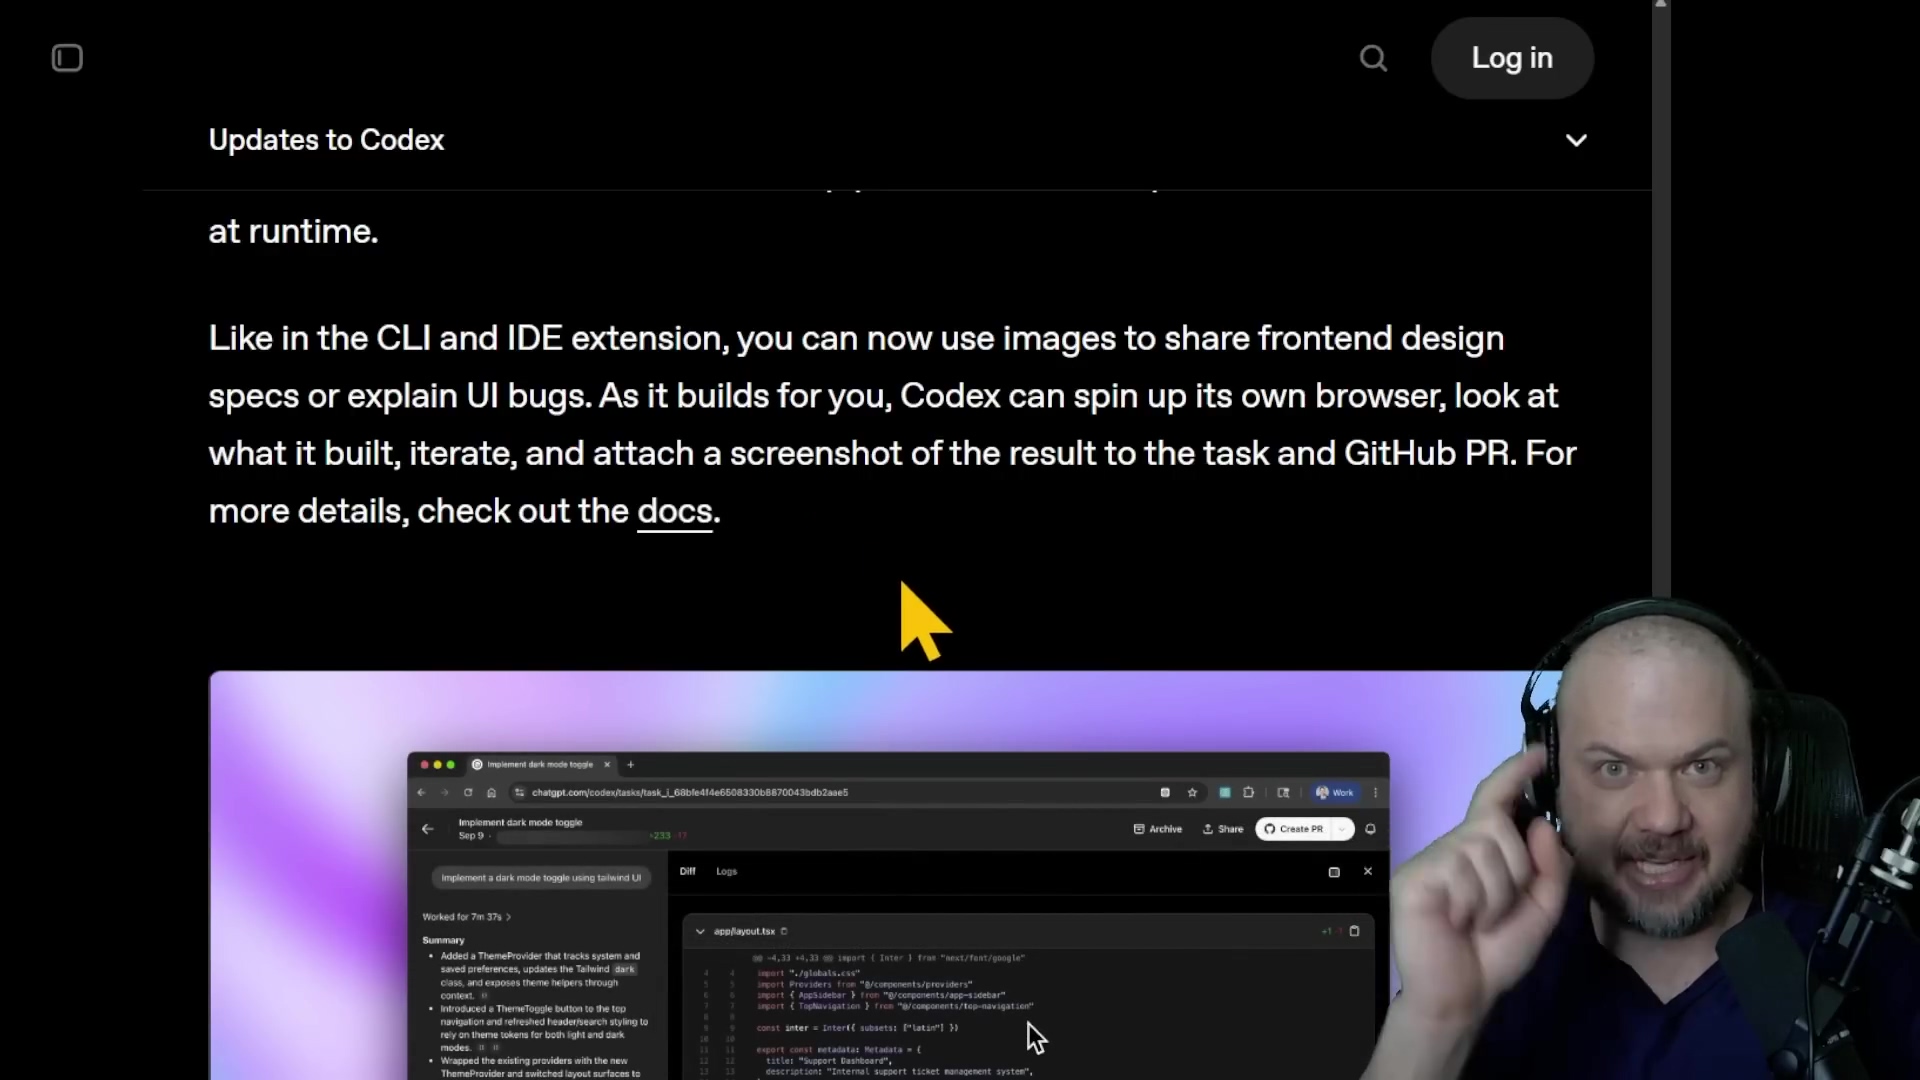Click the Summary heading

click(x=443, y=940)
